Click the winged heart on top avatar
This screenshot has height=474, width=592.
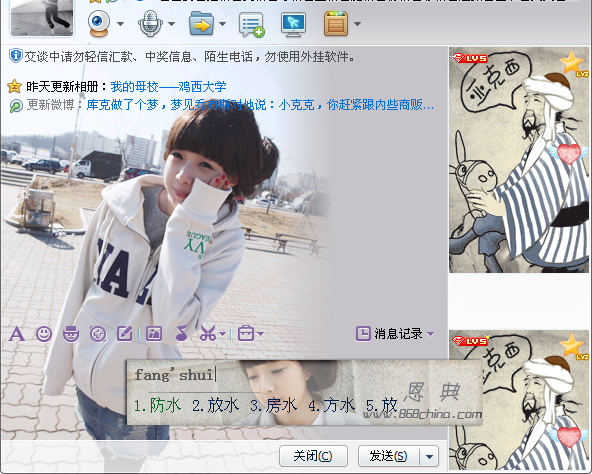click(x=569, y=154)
